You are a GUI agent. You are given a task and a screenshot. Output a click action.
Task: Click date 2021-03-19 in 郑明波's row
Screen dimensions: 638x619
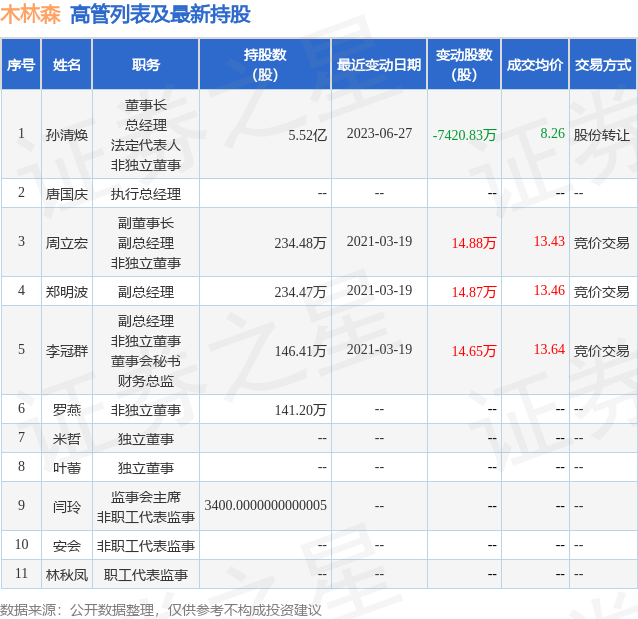379,290
